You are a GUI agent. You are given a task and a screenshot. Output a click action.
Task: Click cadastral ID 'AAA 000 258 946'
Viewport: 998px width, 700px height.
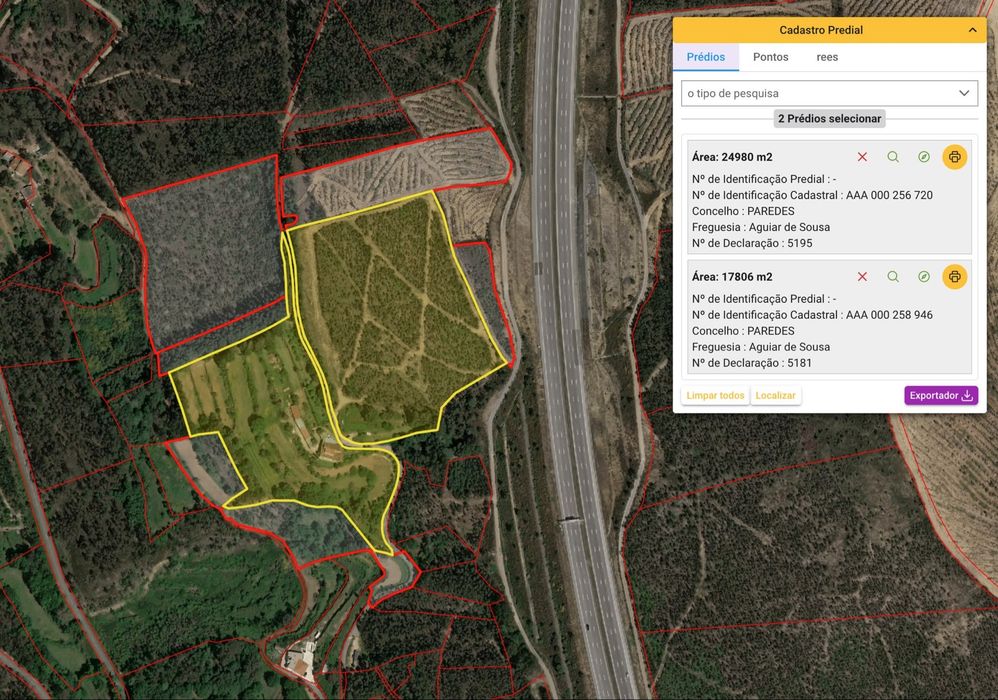pyautogui.click(x=889, y=315)
